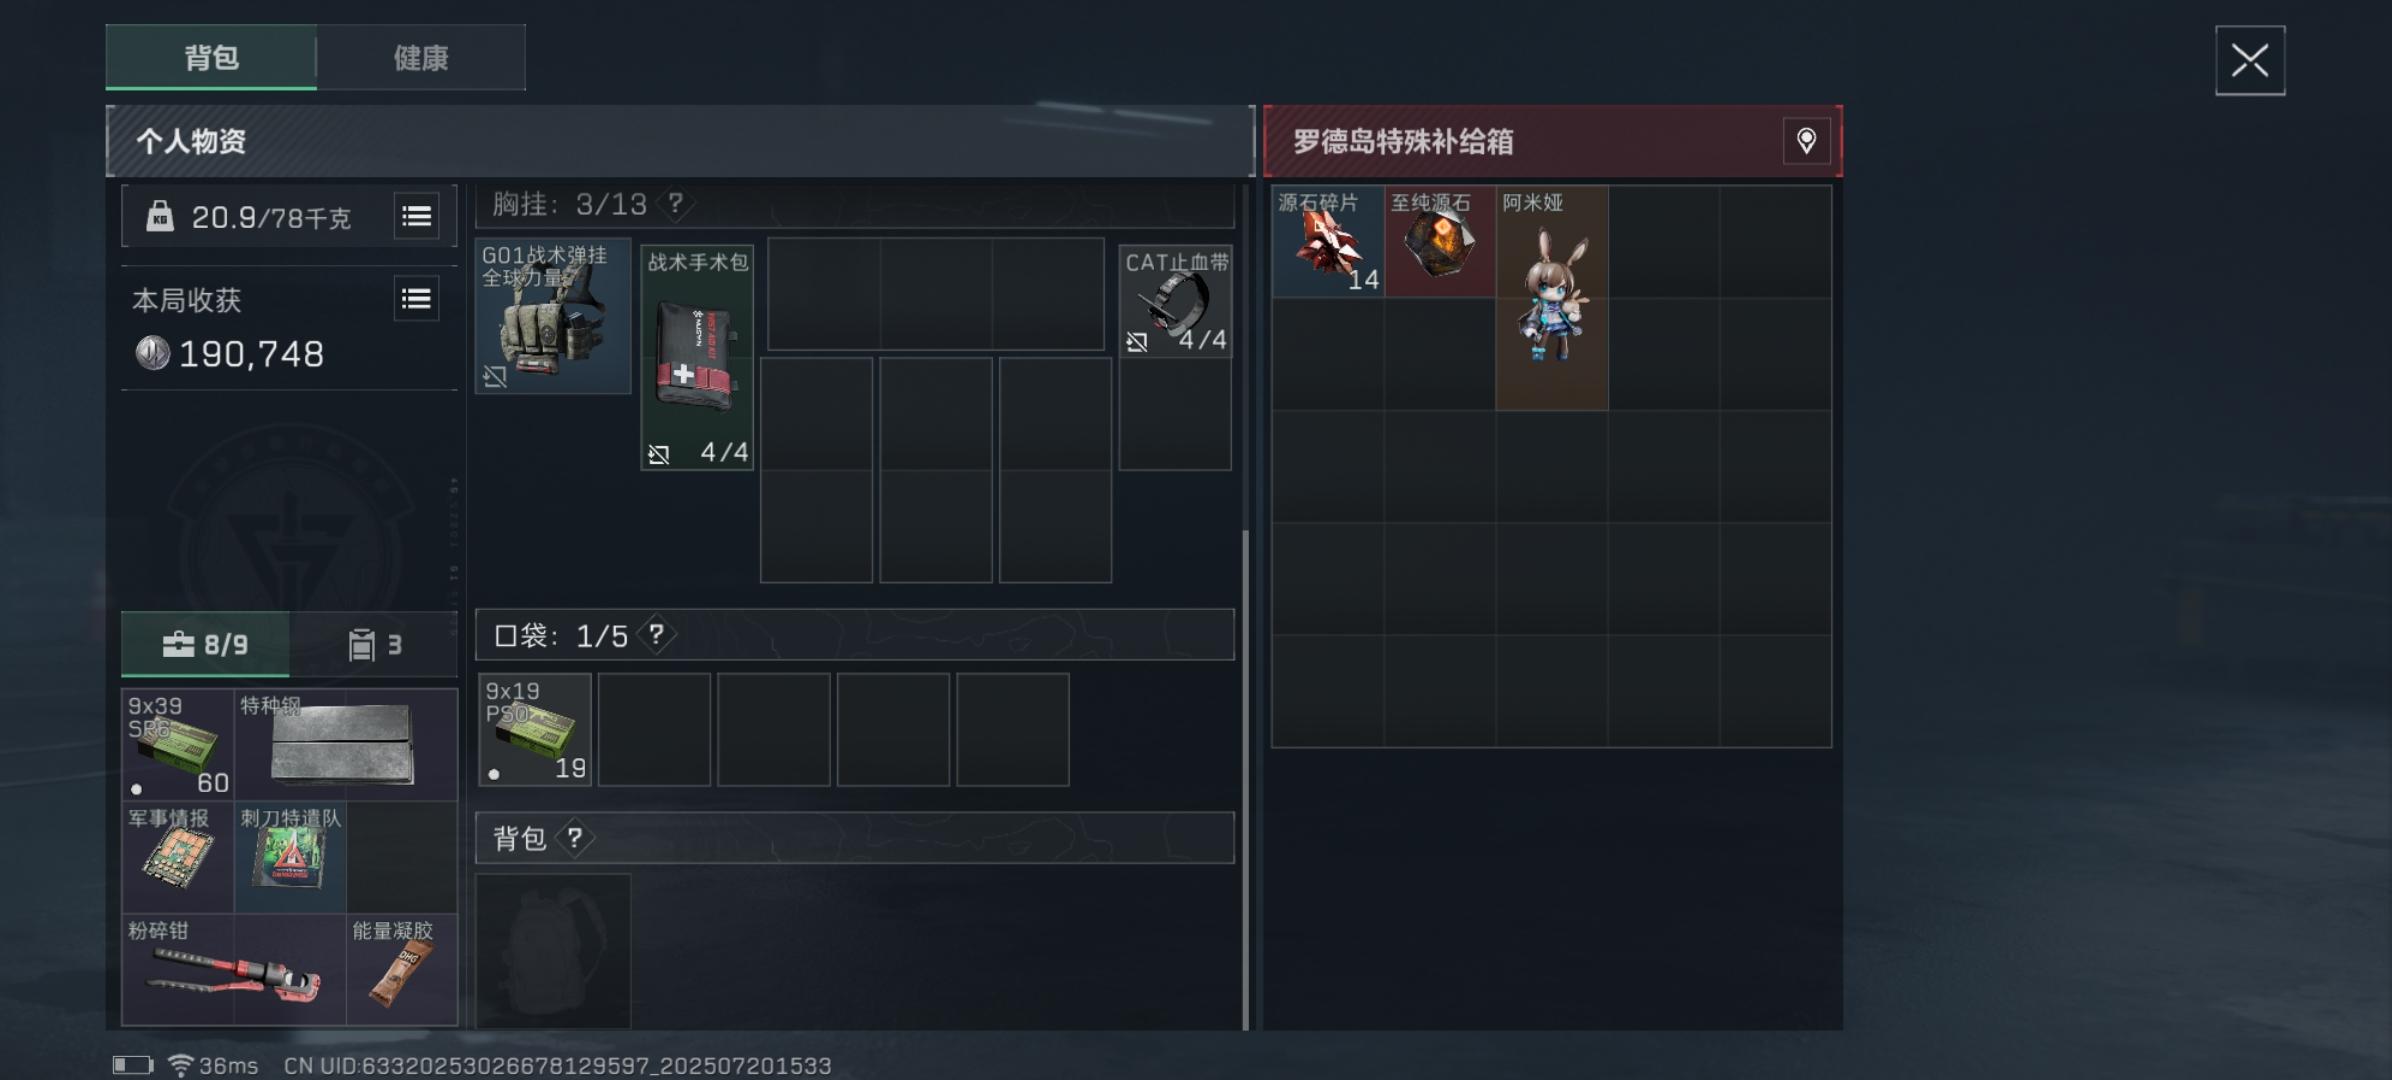Pick the 阿米娅 figurine item
Screen dimensions: 2392x1080
point(1552,297)
